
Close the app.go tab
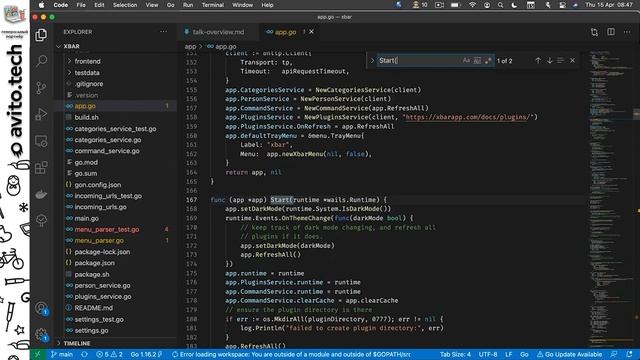tap(311, 31)
